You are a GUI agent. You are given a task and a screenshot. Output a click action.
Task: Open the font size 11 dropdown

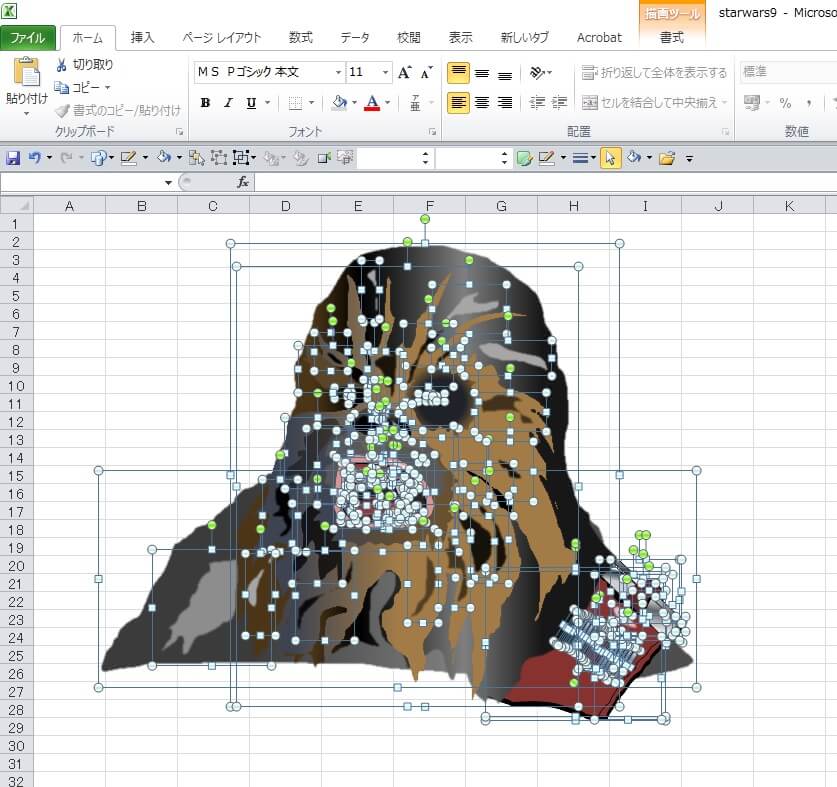coord(385,72)
